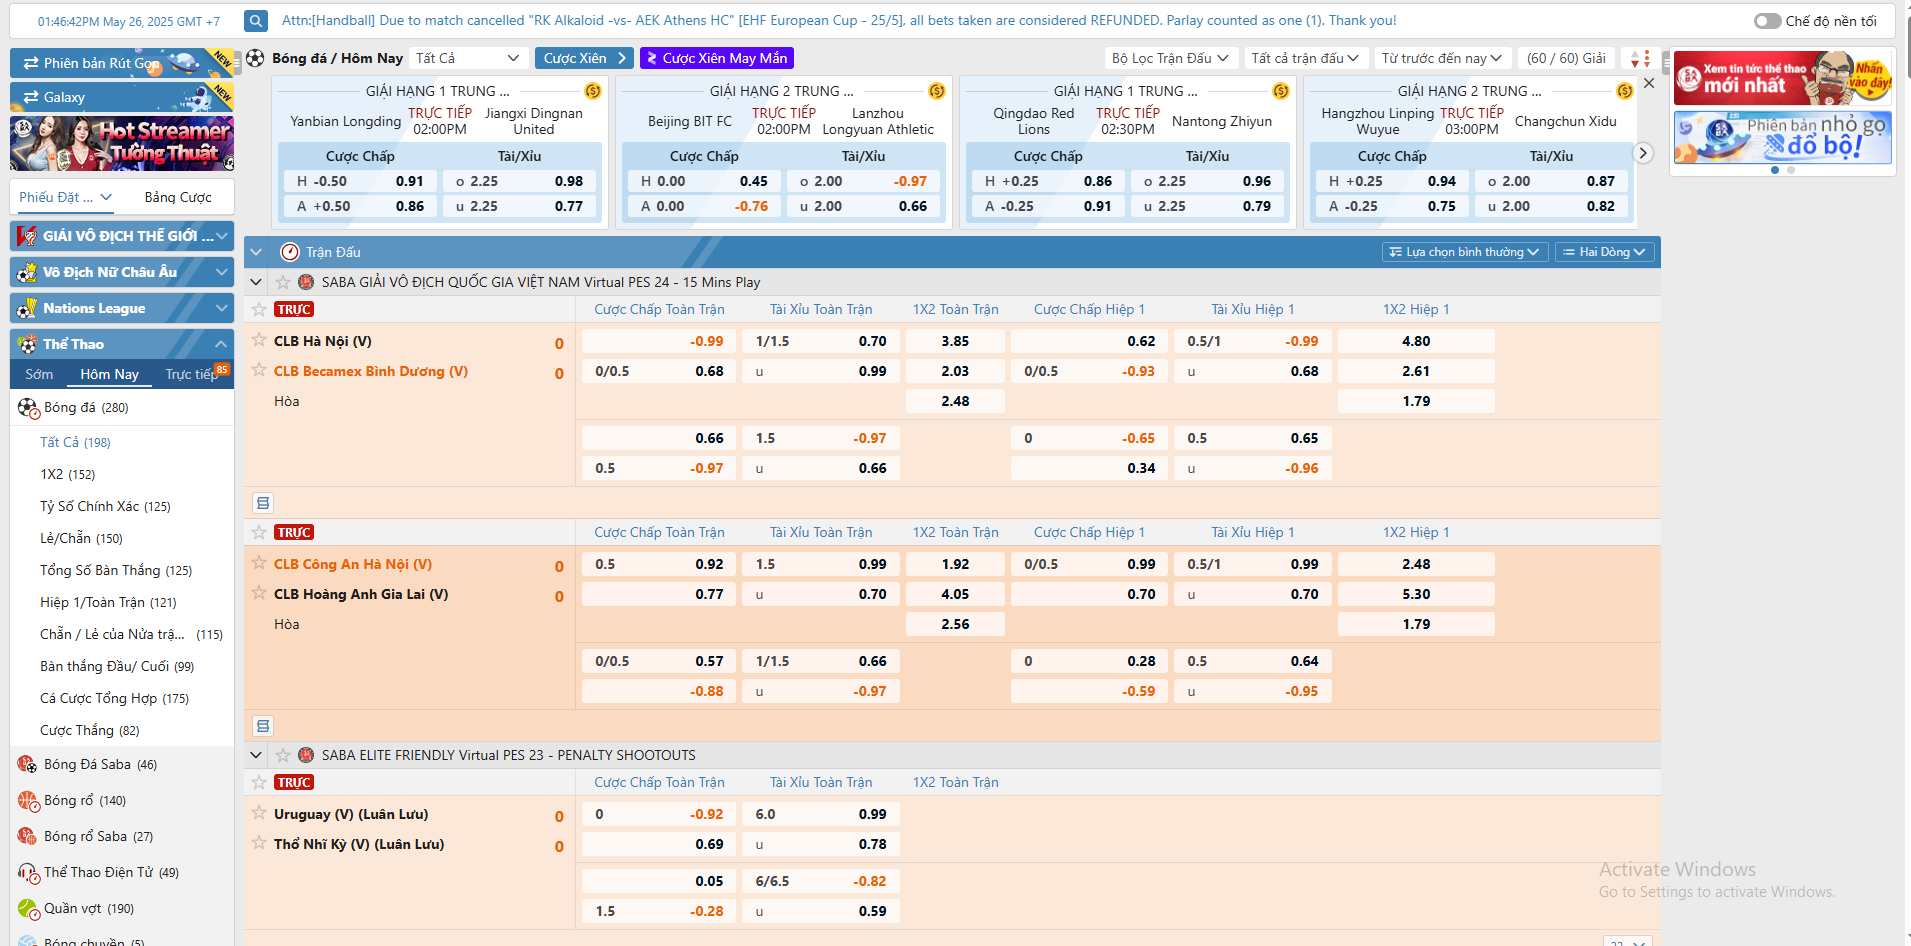Expand the Hai Dòng display dropdown

tap(1604, 252)
